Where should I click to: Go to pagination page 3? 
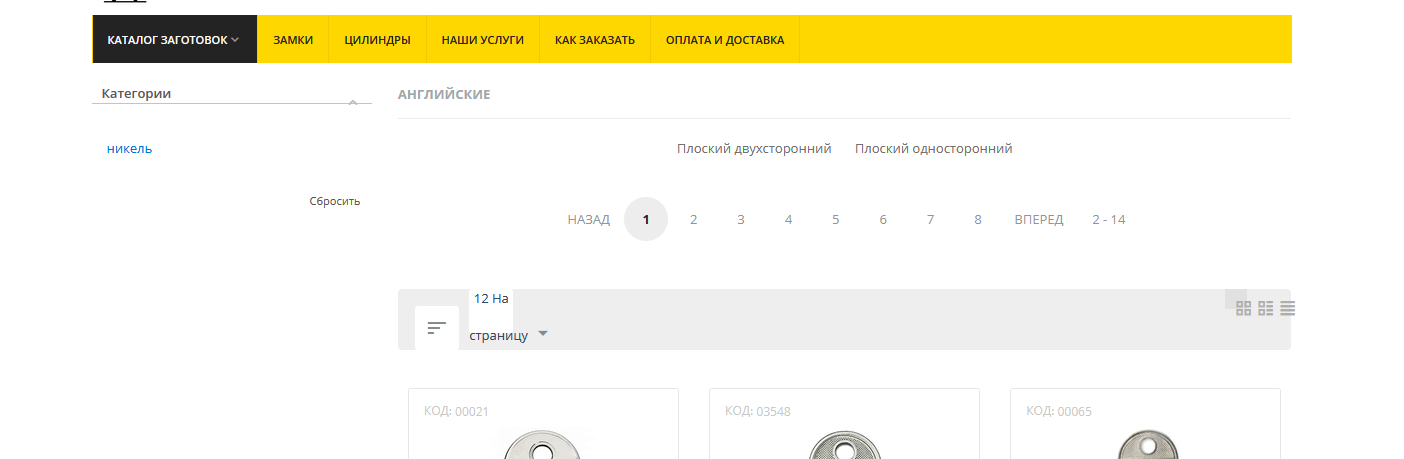741,219
